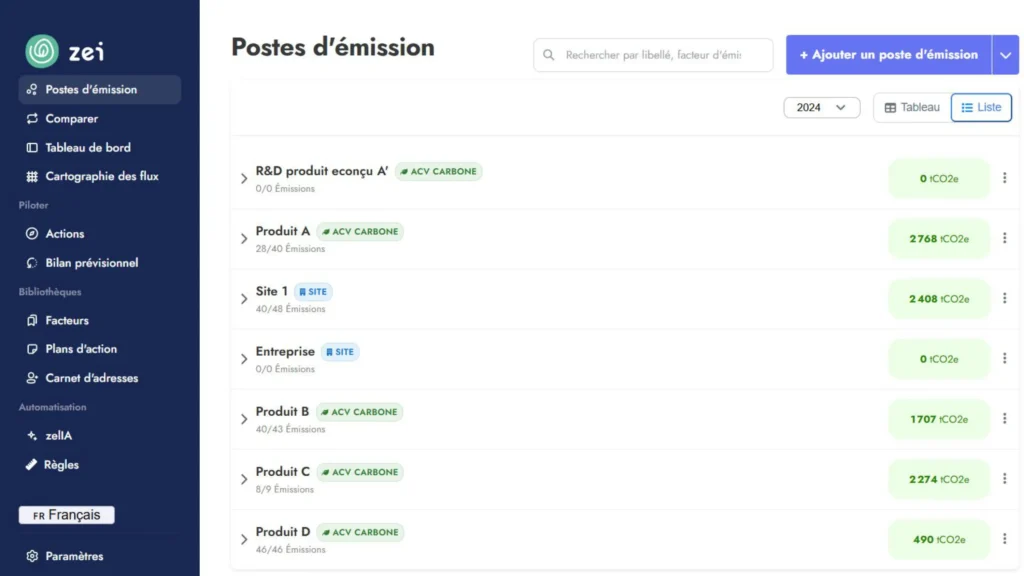Click the Facteurs library icon
Screen dimensions: 1024x576
(x=32, y=321)
